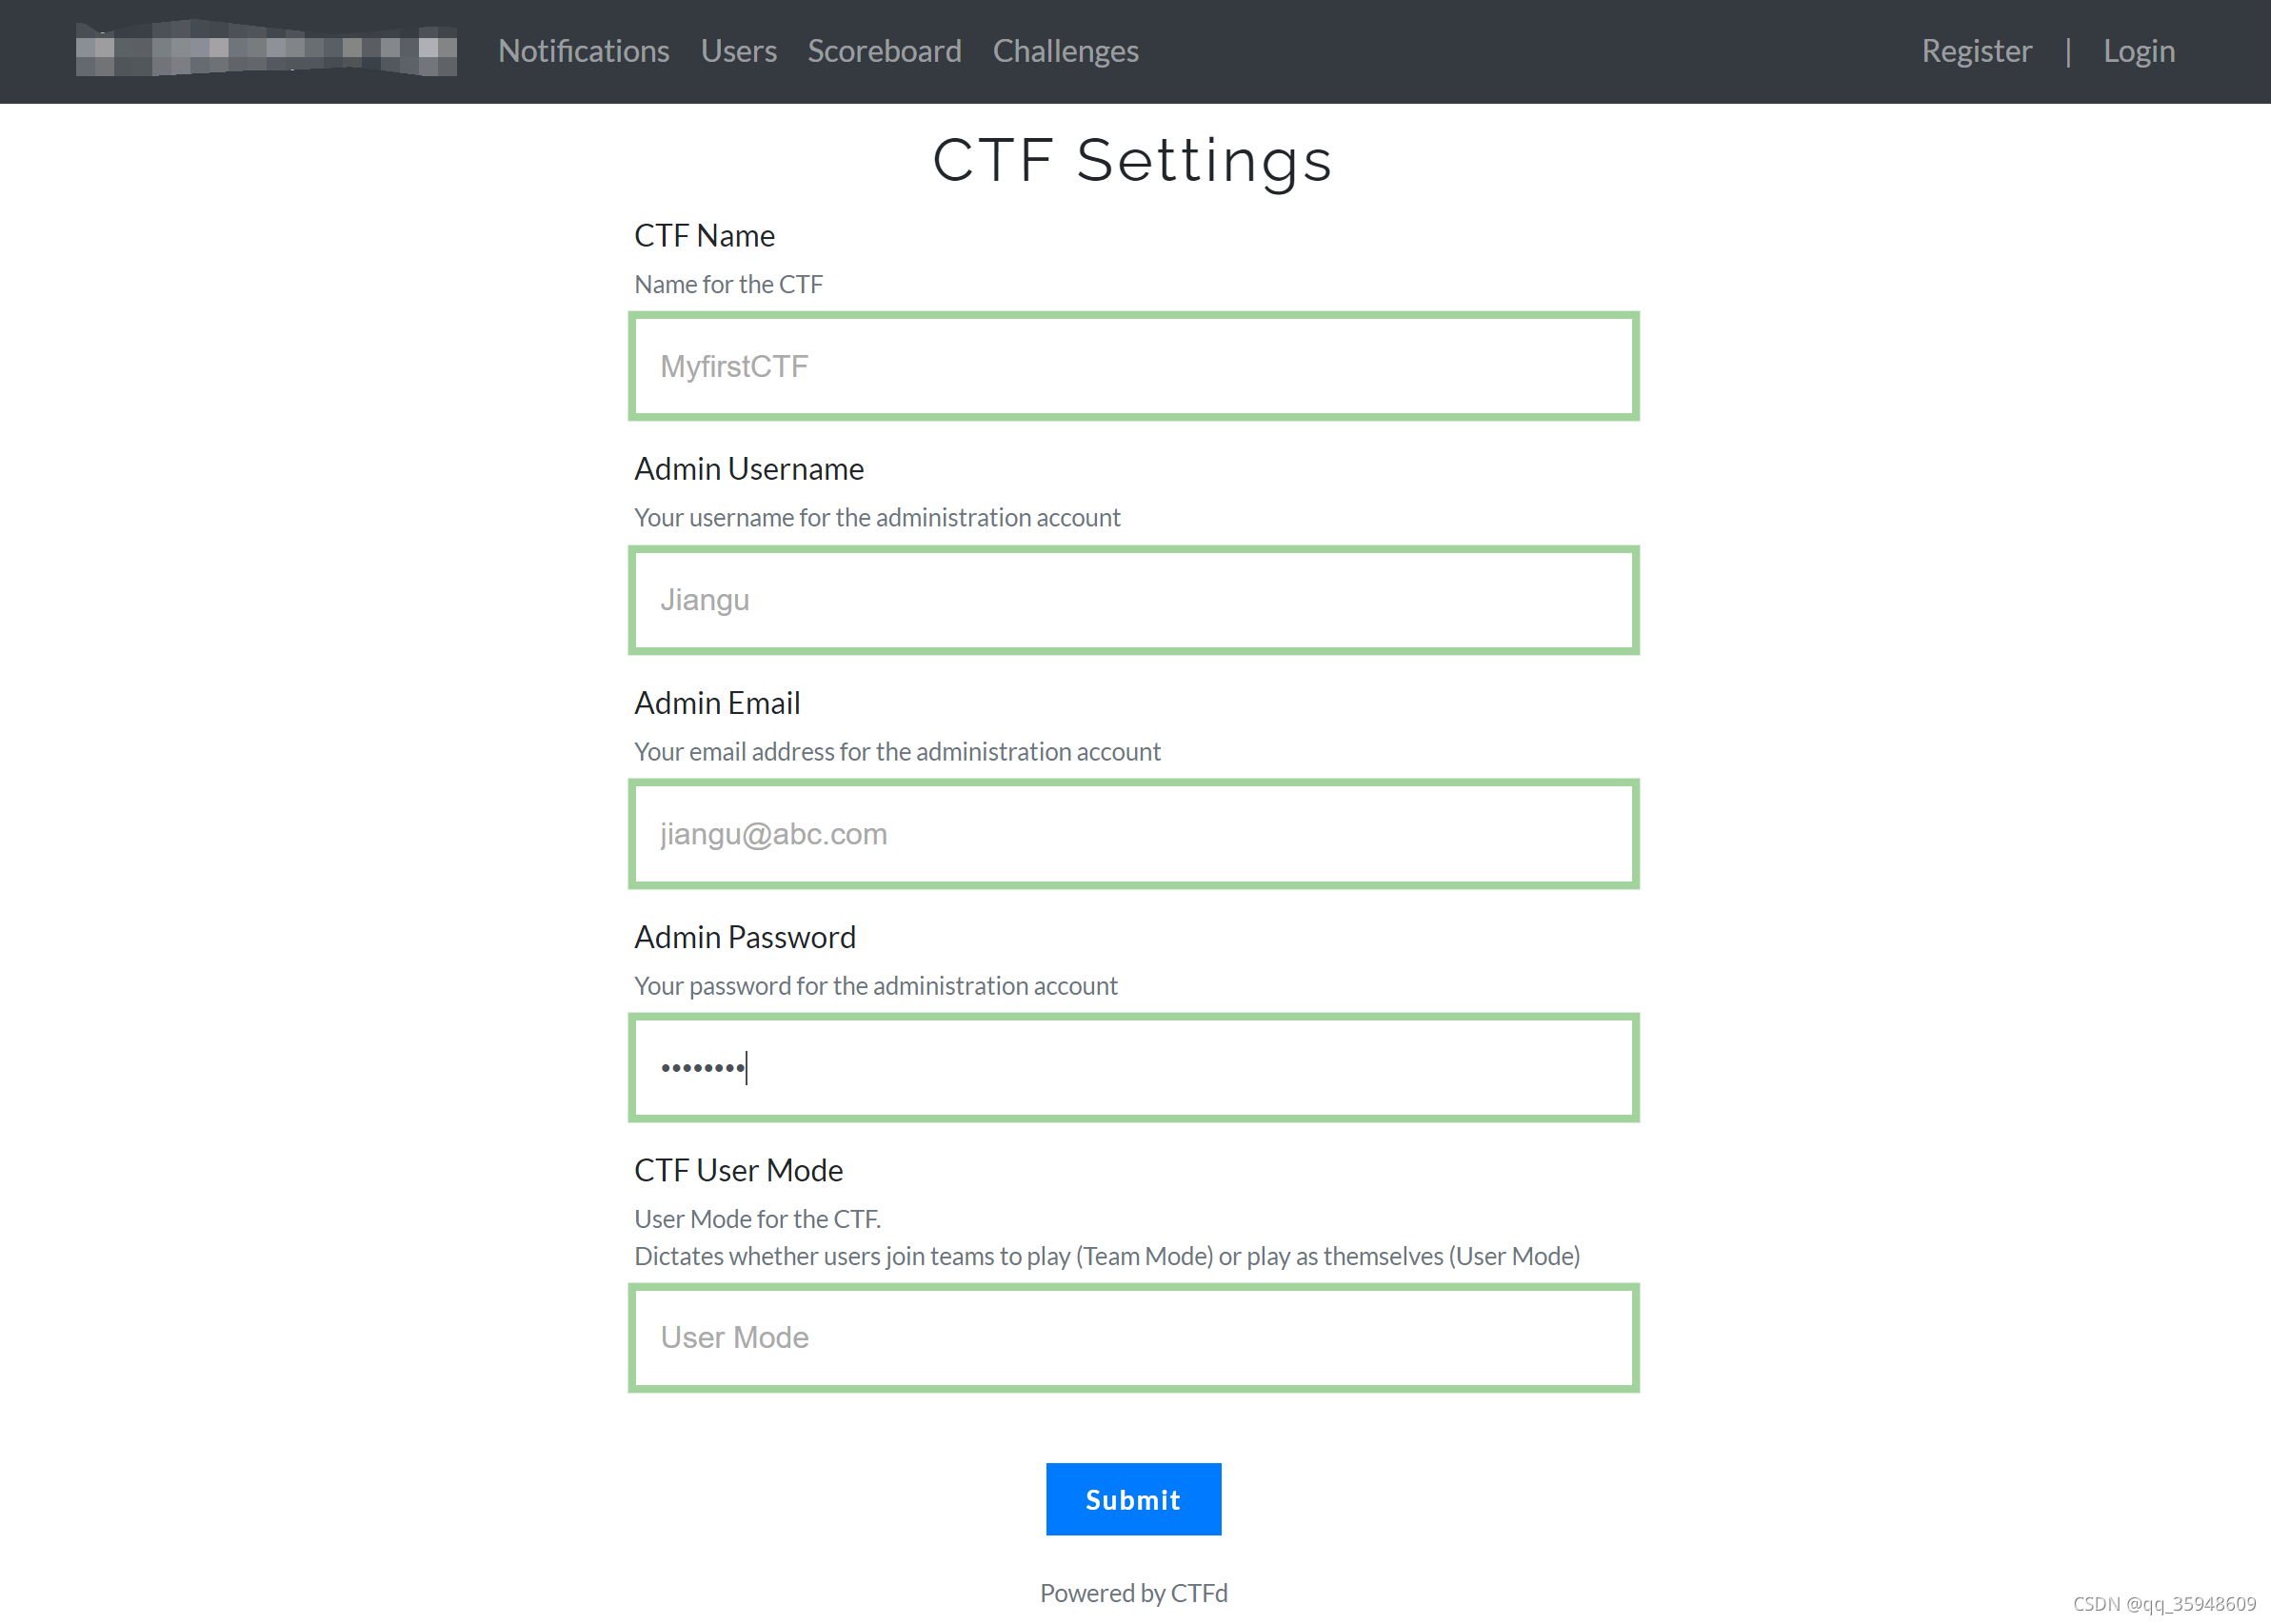Select the jiangu@abc.com email field
This screenshot has width=2271, height=1624.
click(x=1133, y=833)
